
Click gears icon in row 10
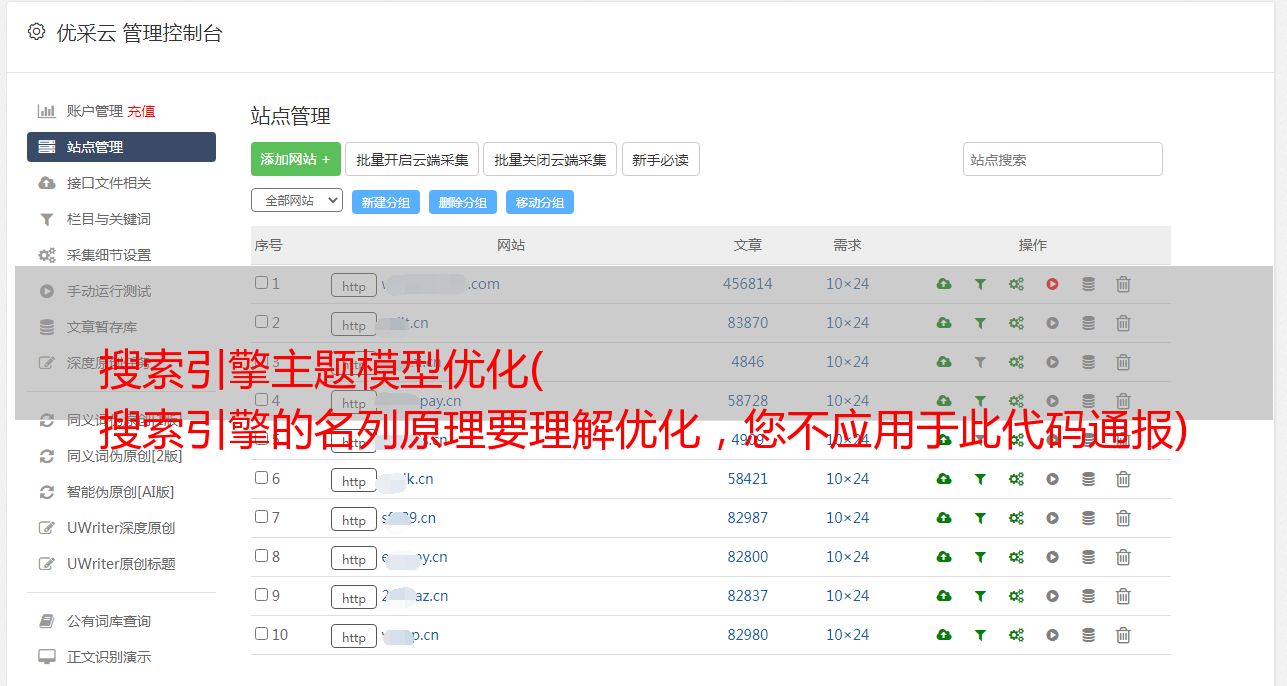click(1016, 635)
